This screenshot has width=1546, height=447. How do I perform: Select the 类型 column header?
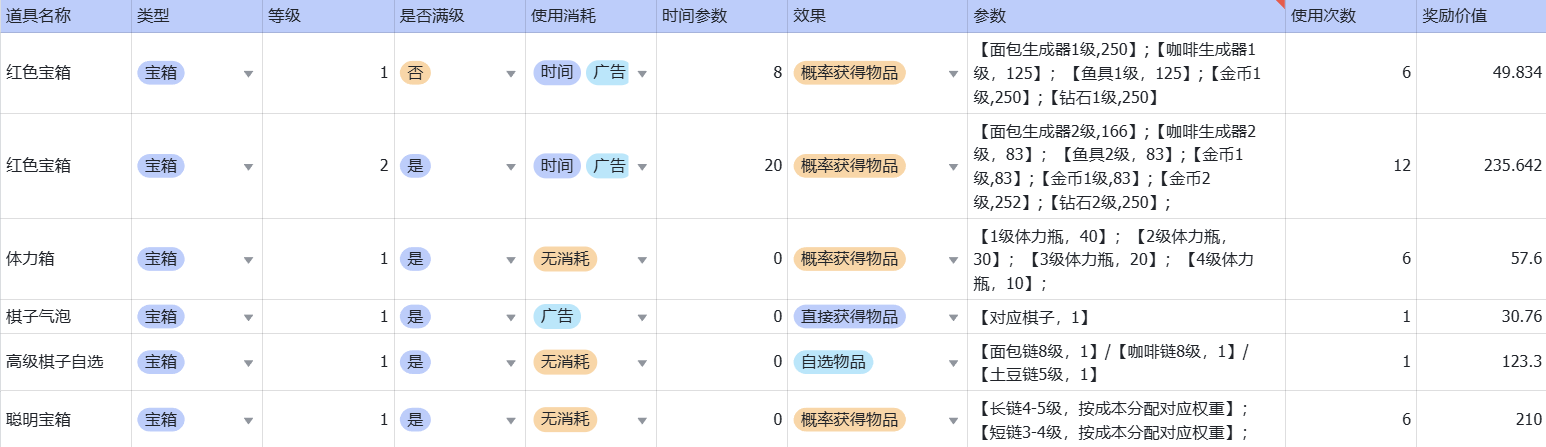[197, 16]
